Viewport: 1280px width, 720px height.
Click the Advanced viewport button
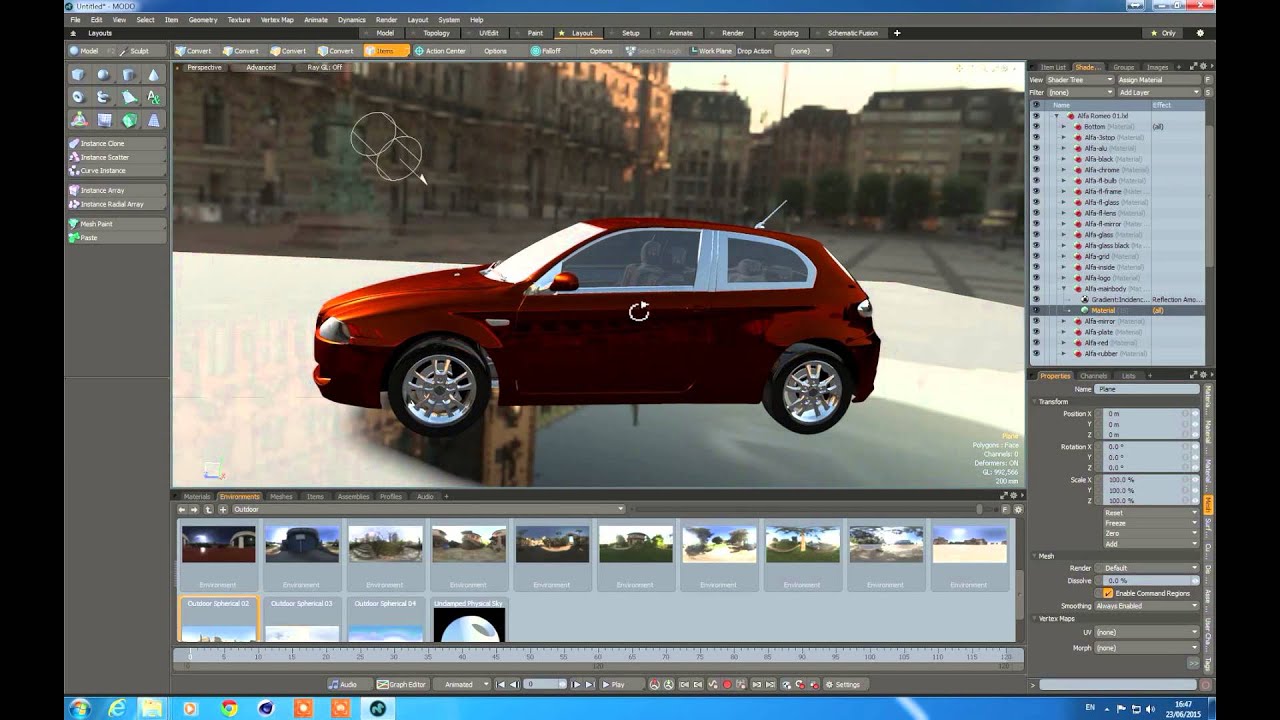261,68
